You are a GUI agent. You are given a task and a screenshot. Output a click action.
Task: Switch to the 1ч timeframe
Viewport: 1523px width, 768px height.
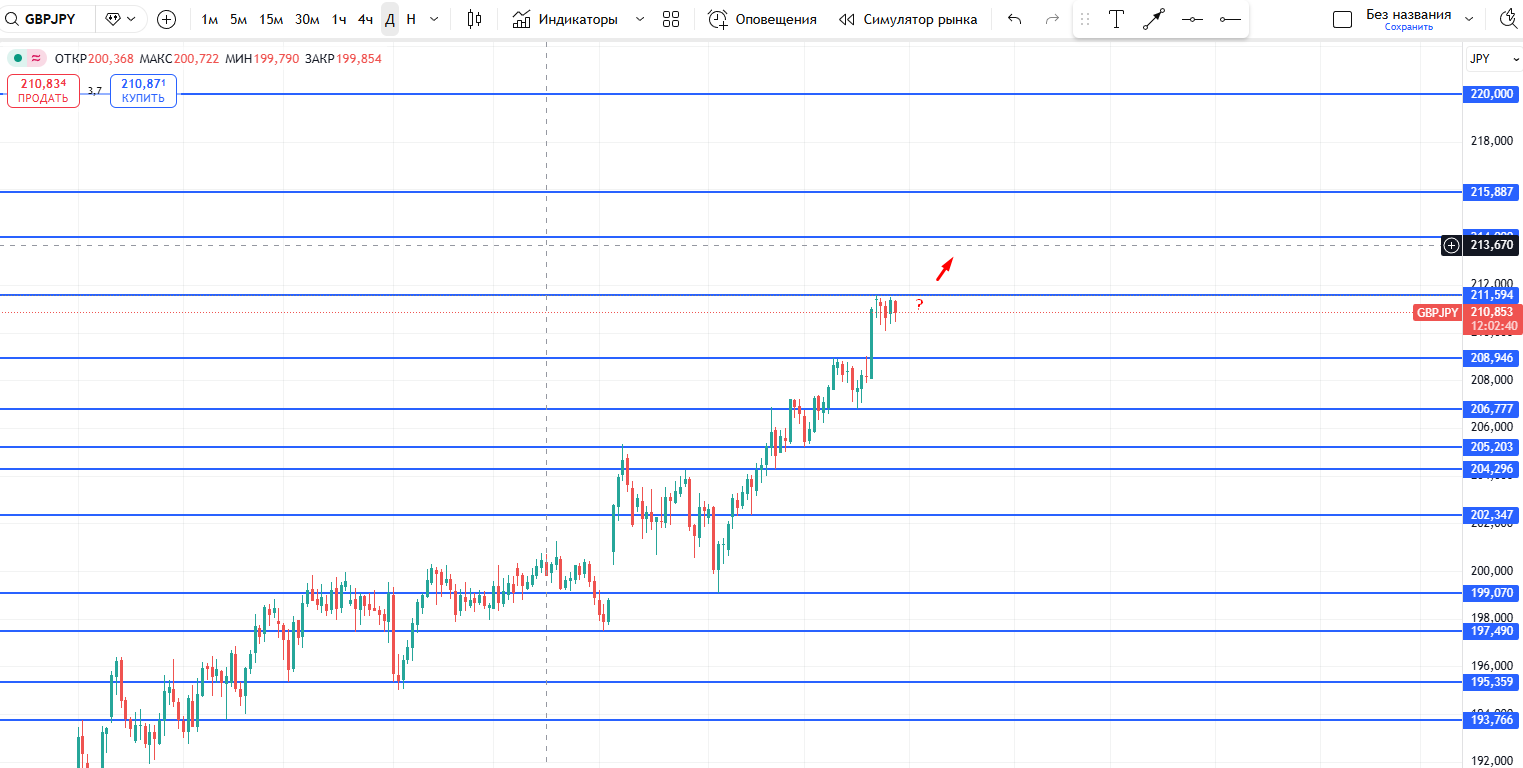339,19
